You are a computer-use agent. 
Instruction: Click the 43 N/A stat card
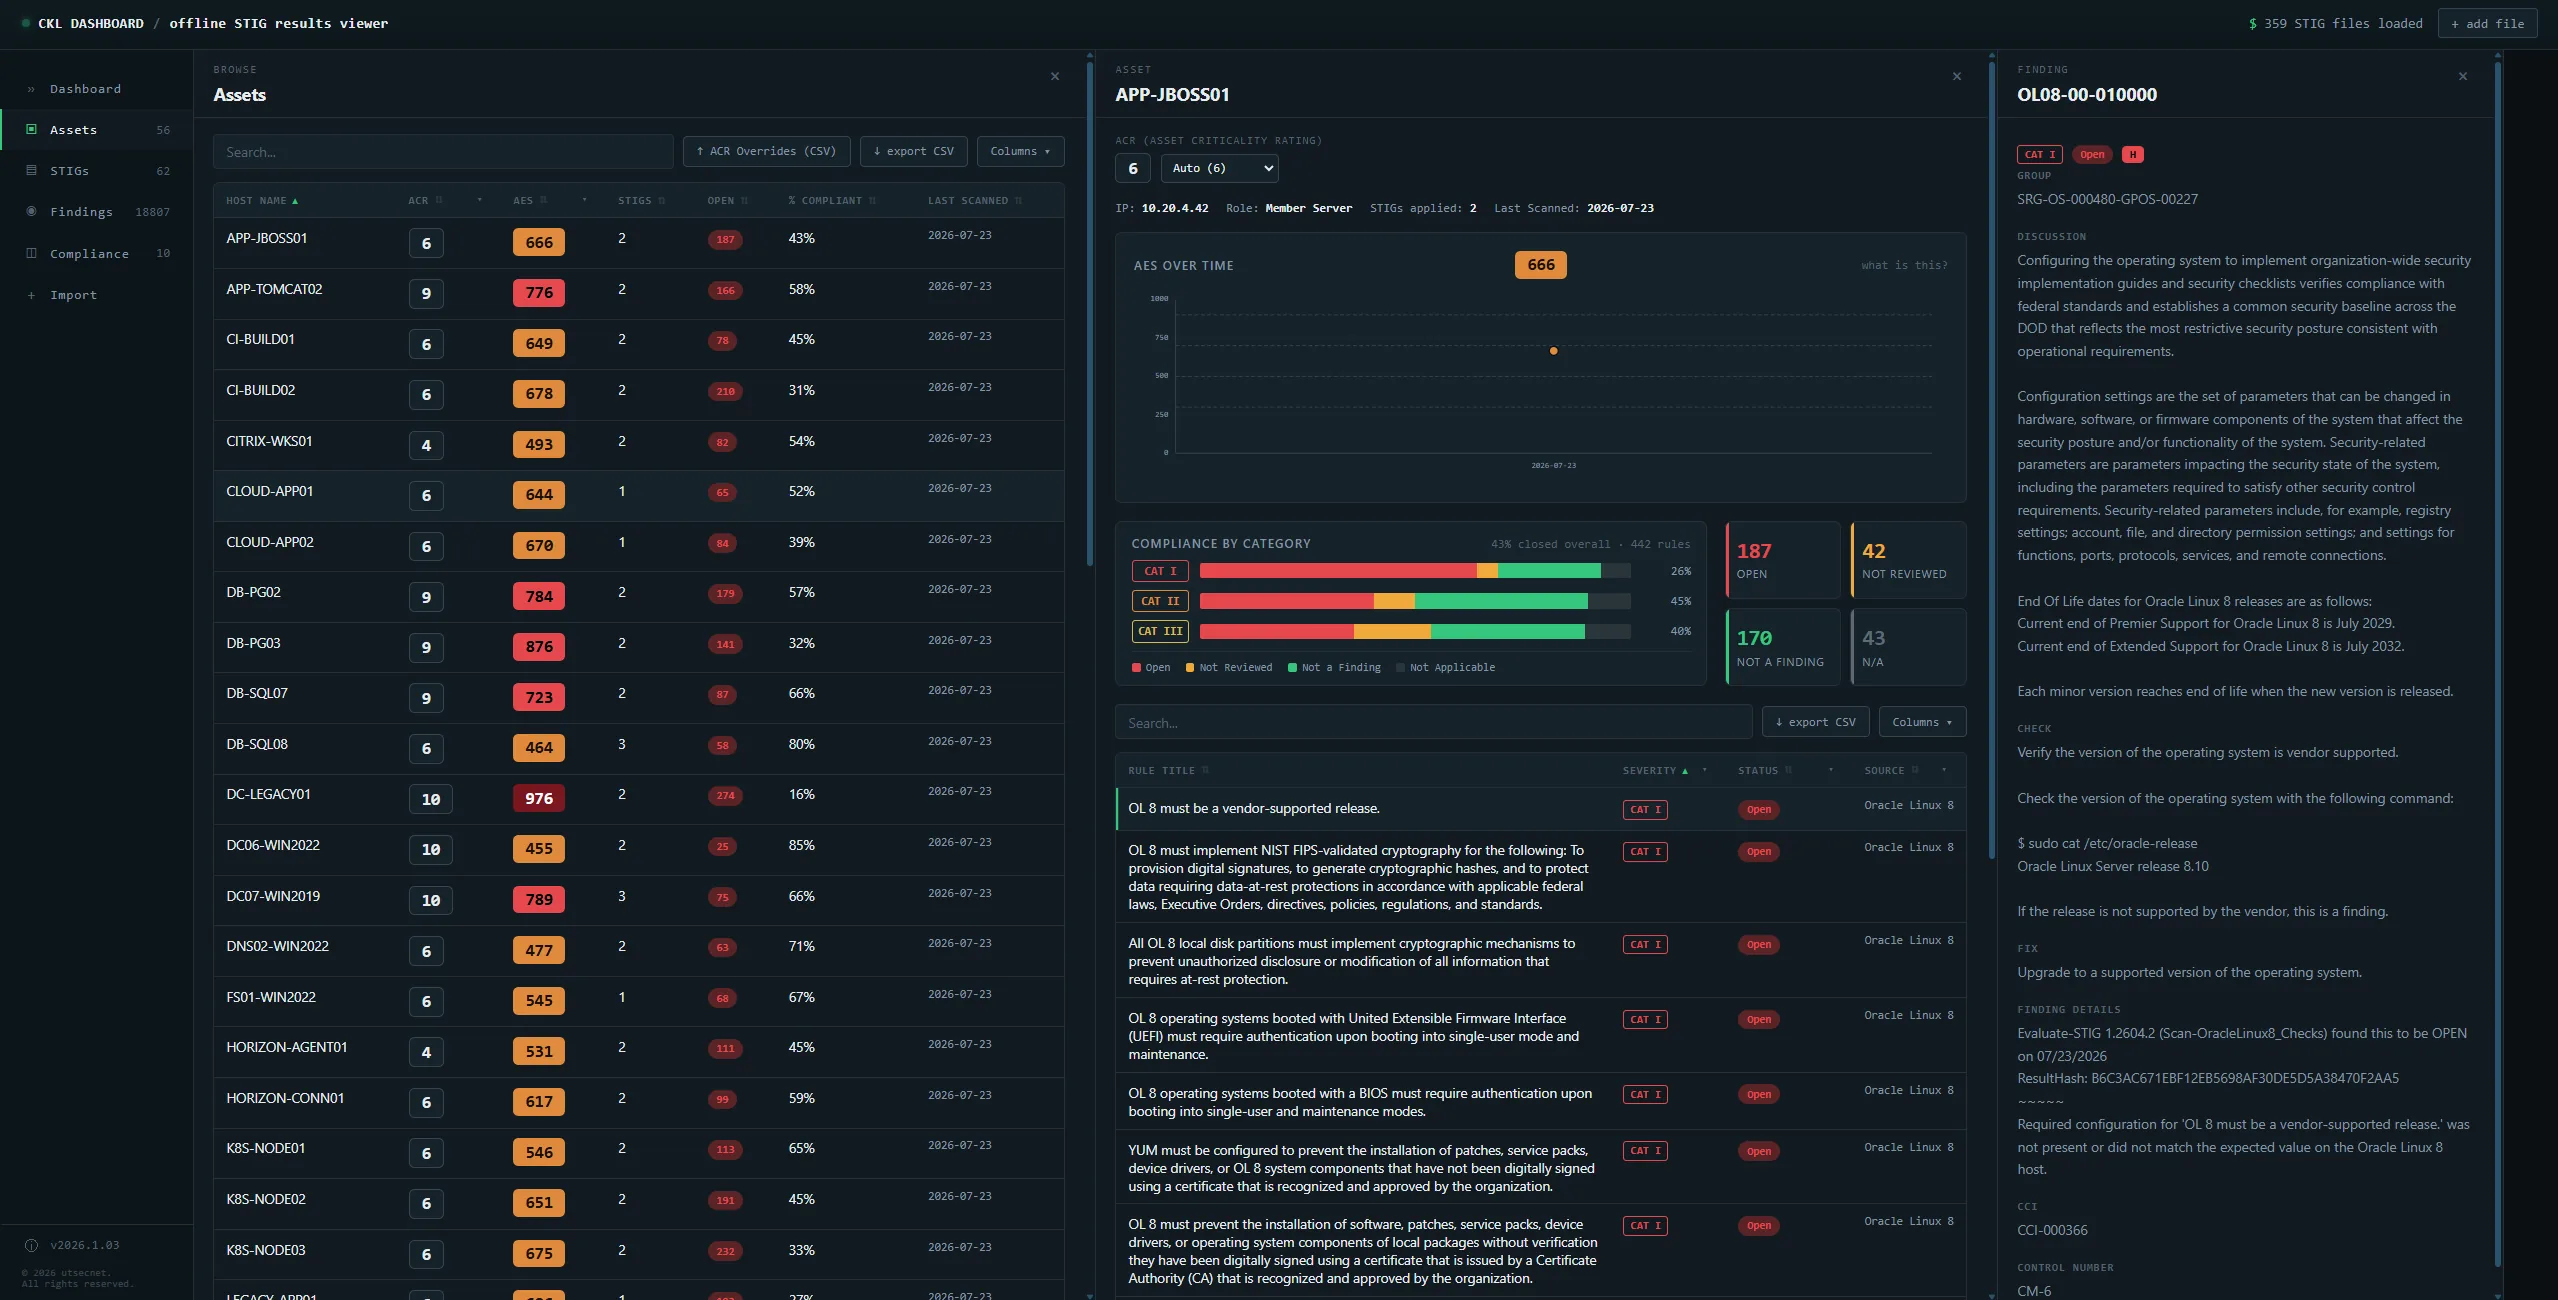pyautogui.click(x=1908, y=647)
